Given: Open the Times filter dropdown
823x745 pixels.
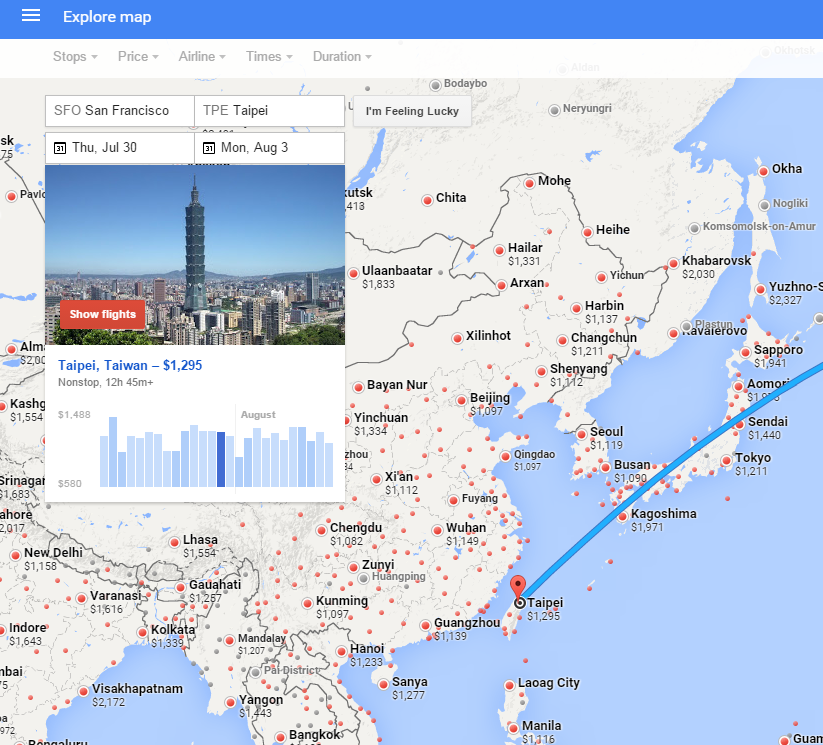Looking at the screenshot, I should 269,57.
